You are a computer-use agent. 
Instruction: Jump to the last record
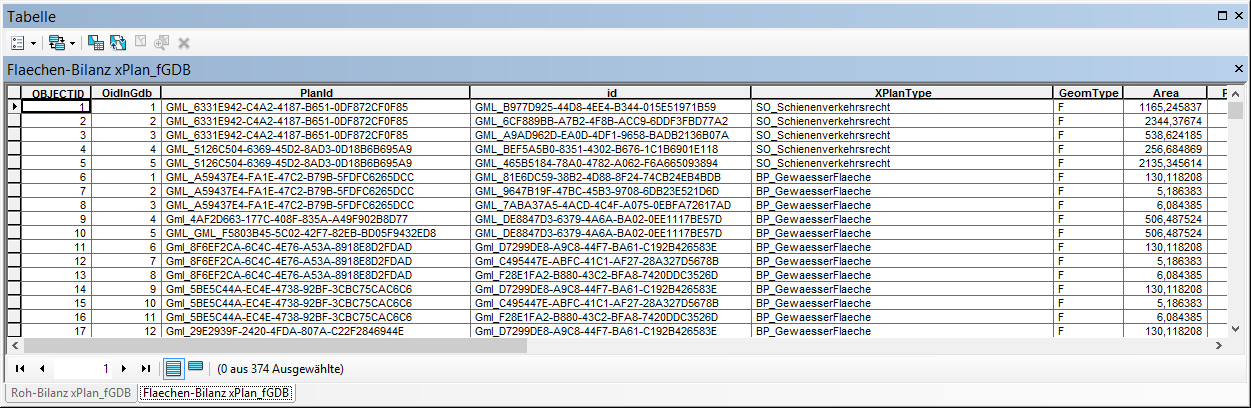coord(146,369)
